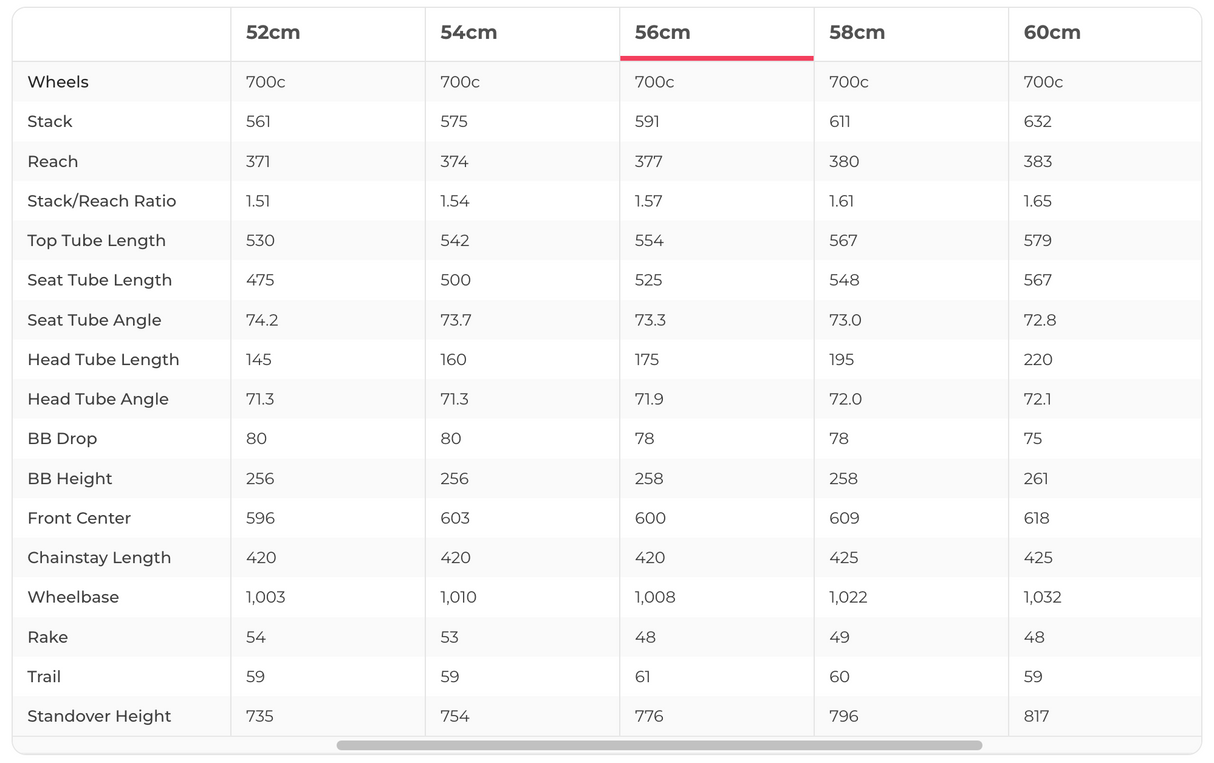Image resolution: width=1214 pixels, height=763 pixels.
Task: Click the Stack/Reach Ratio row label
Action: tap(102, 201)
